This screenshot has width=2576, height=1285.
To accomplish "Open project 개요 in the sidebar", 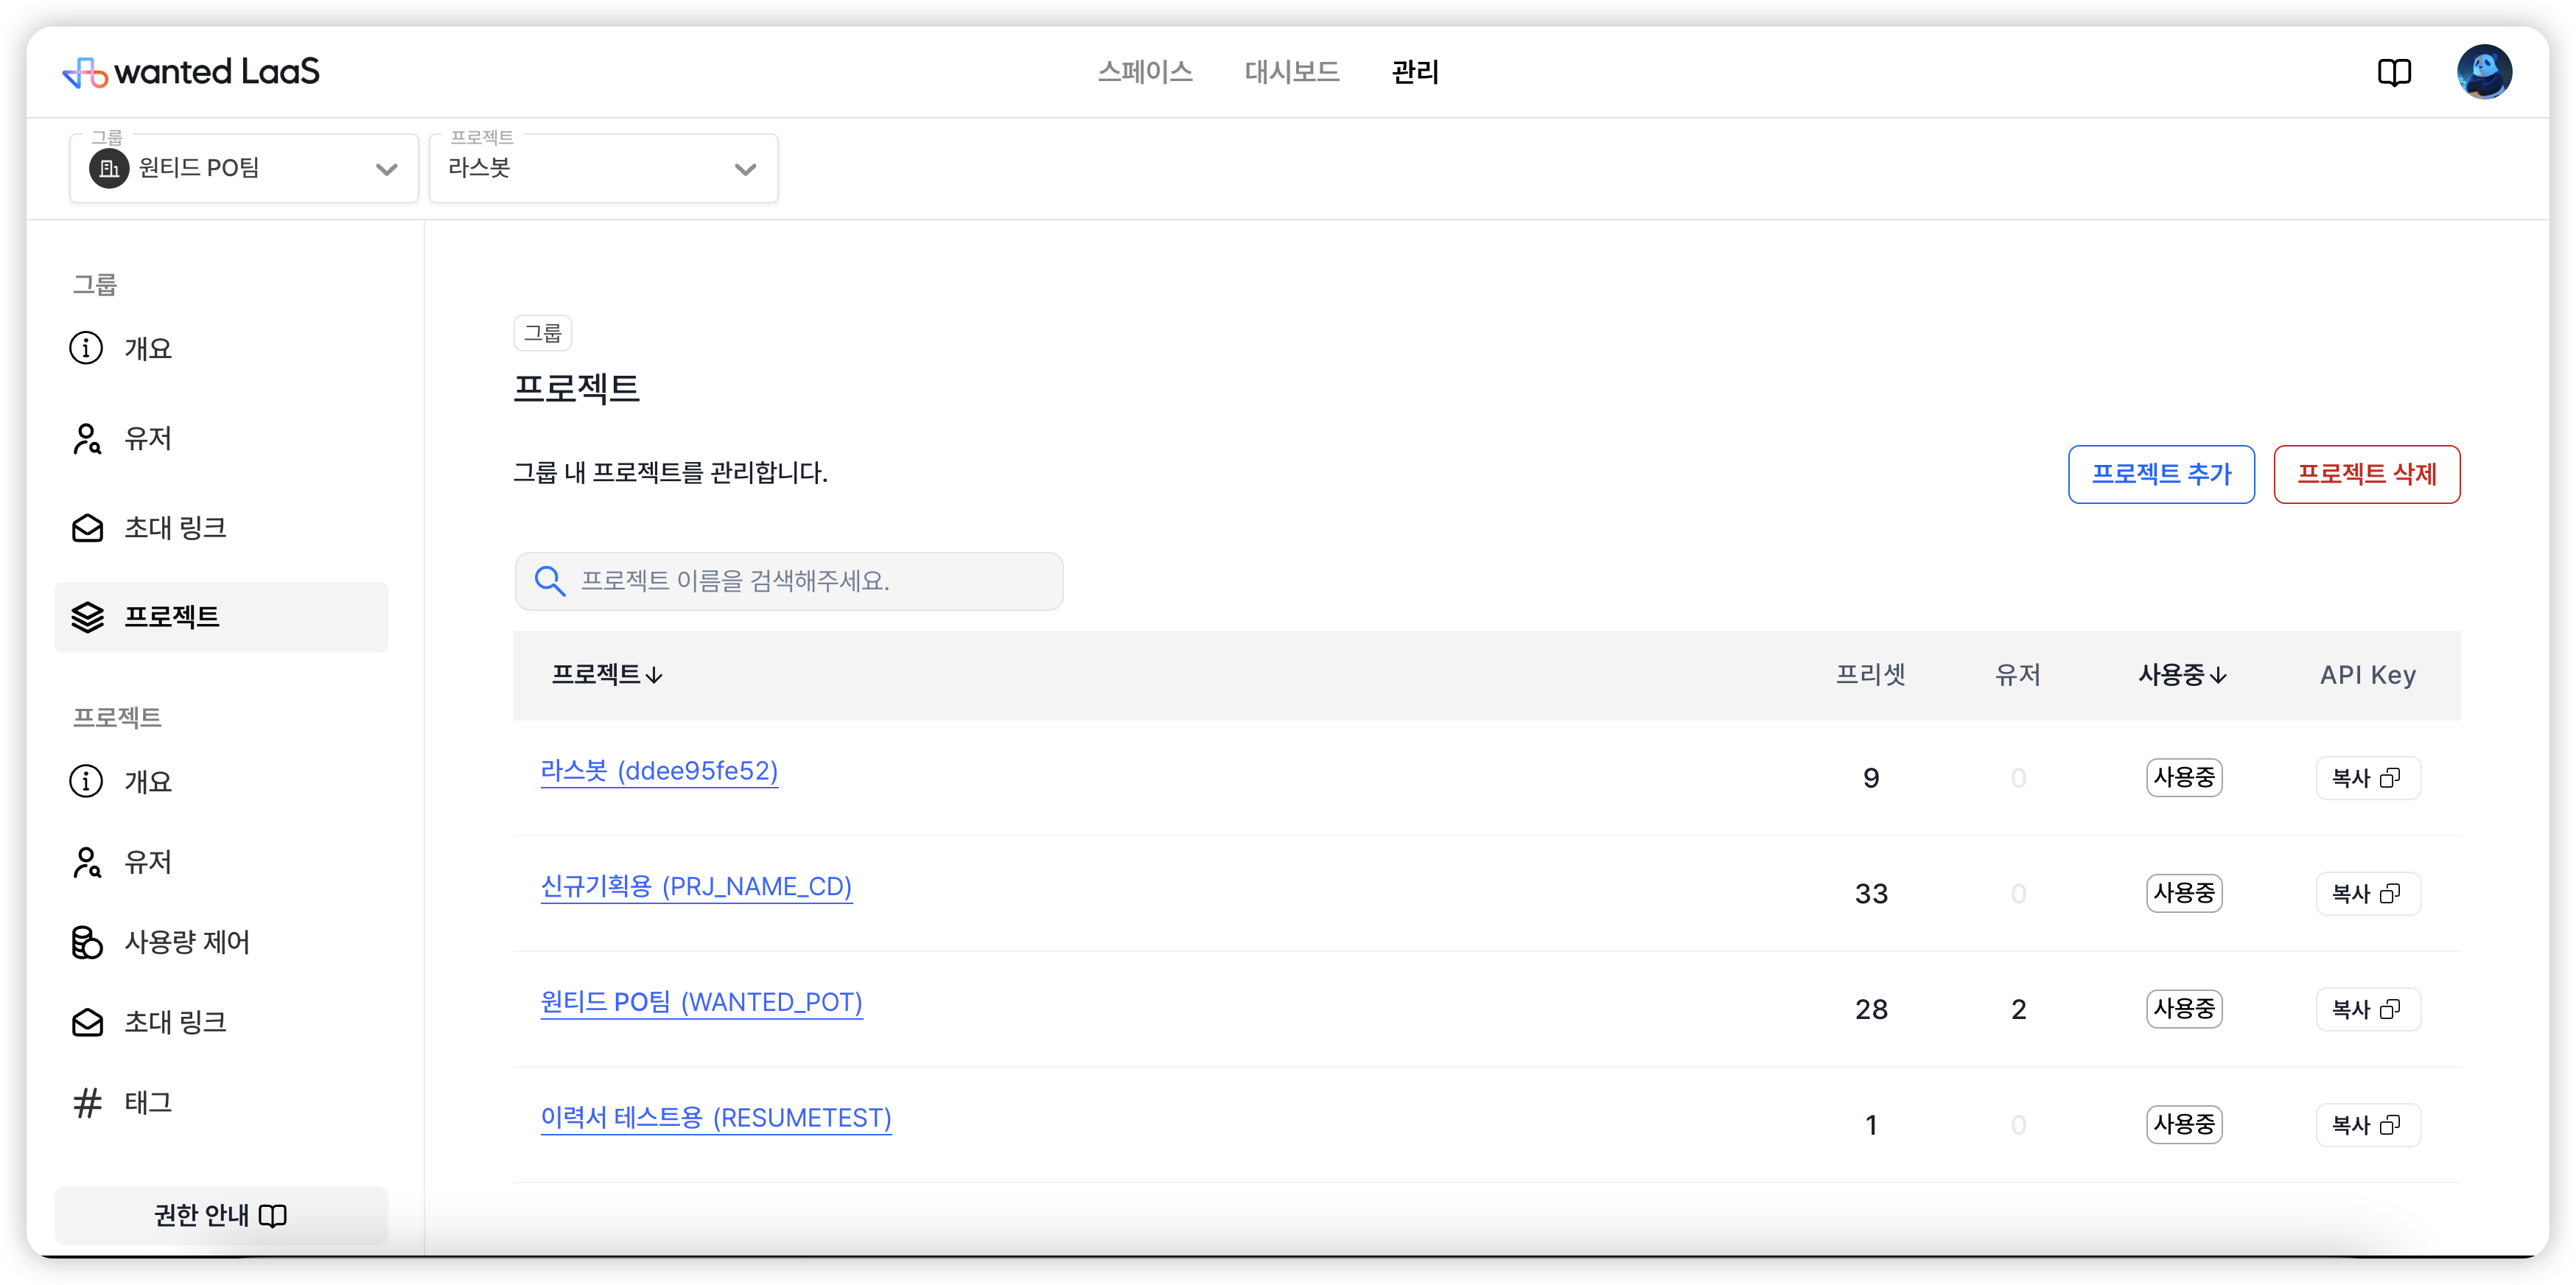I will point(221,781).
